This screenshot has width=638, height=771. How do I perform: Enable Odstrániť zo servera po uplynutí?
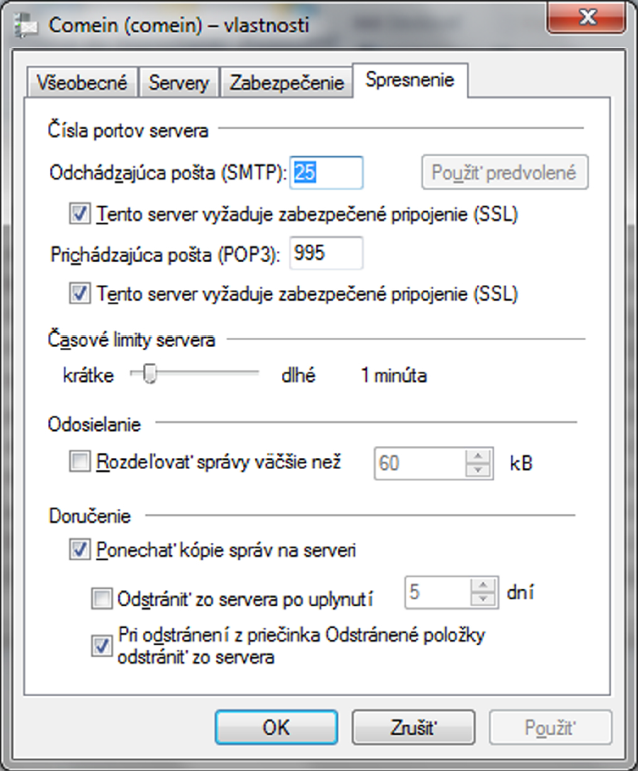[102, 599]
